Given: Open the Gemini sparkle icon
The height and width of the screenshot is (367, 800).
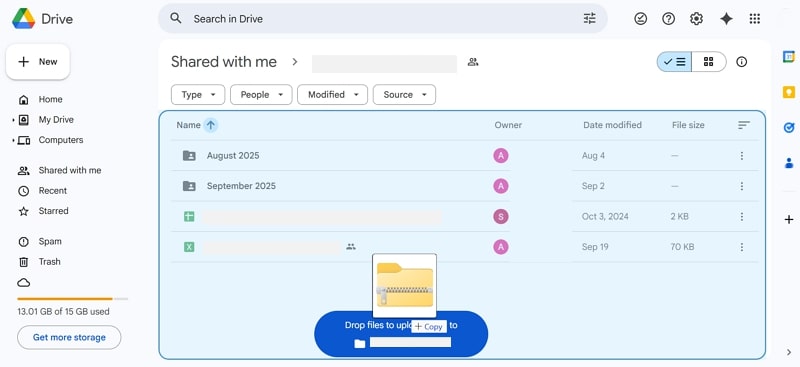Looking at the screenshot, I should (x=726, y=19).
